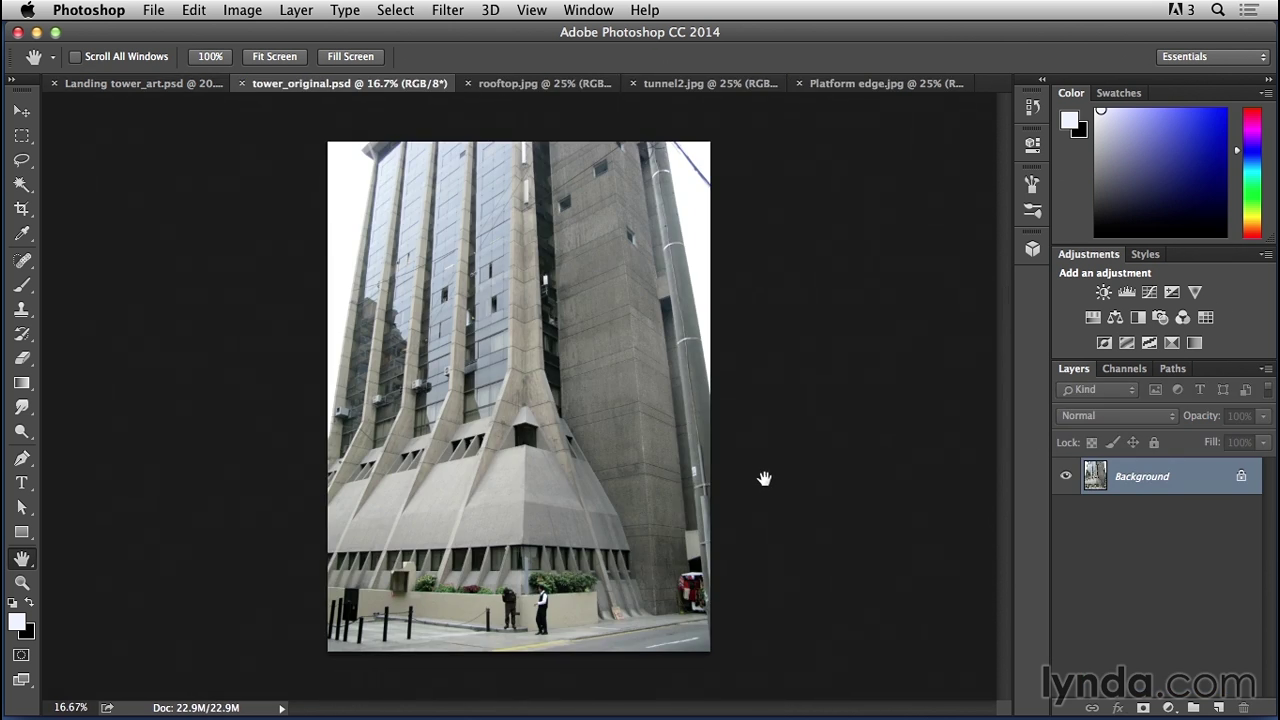Select the Lasso tool

[22, 160]
